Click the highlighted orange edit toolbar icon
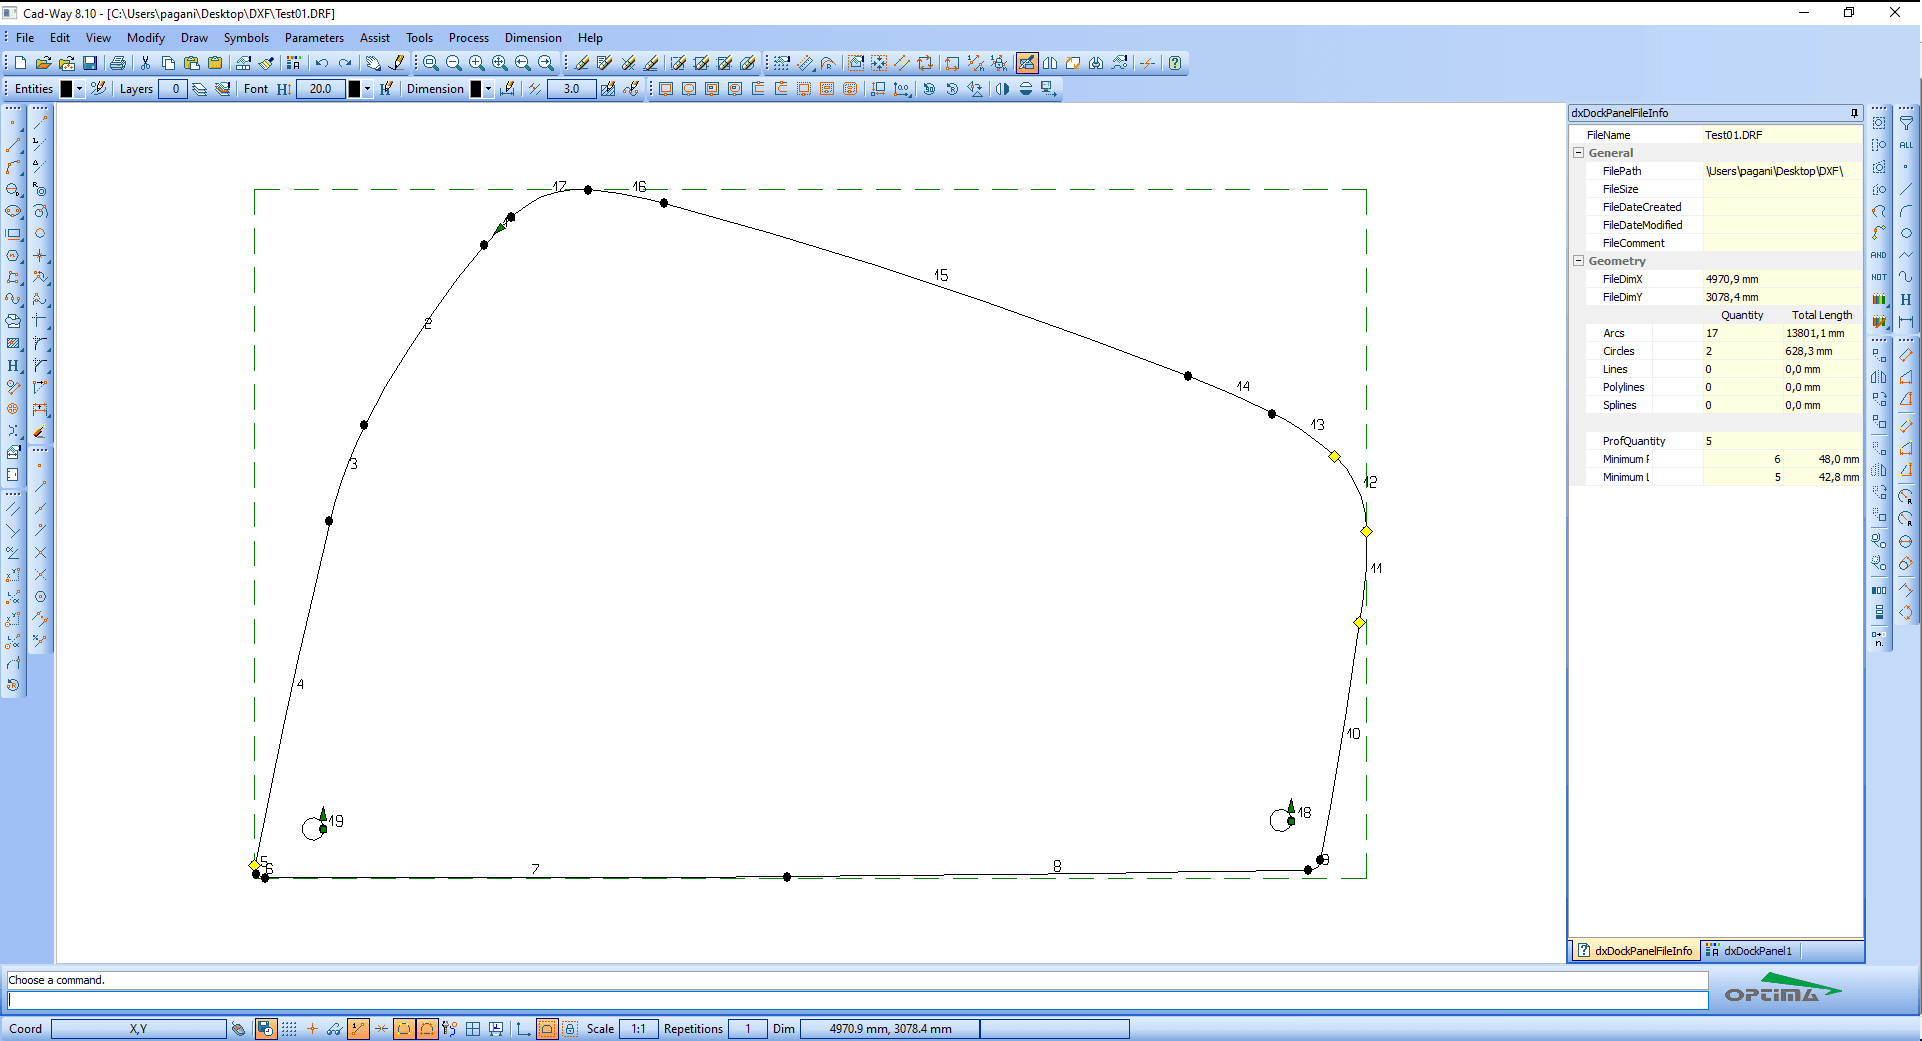 click(x=1027, y=63)
